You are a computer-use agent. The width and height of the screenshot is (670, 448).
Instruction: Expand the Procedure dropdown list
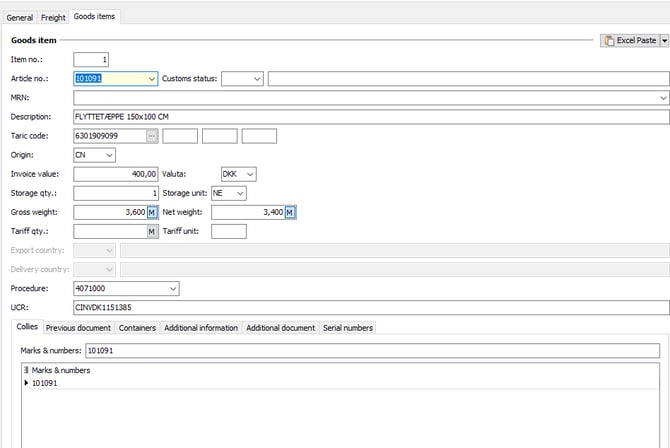click(x=172, y=288)
